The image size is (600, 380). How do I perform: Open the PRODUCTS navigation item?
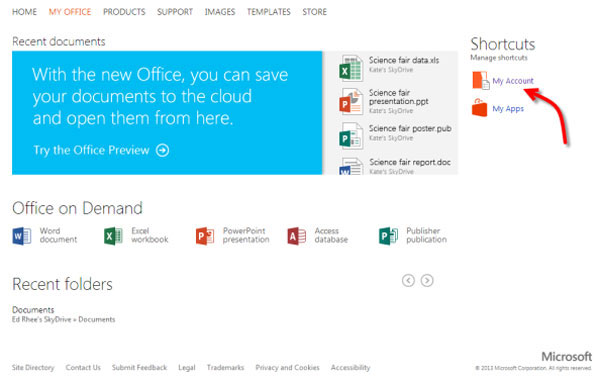[124, 12]
